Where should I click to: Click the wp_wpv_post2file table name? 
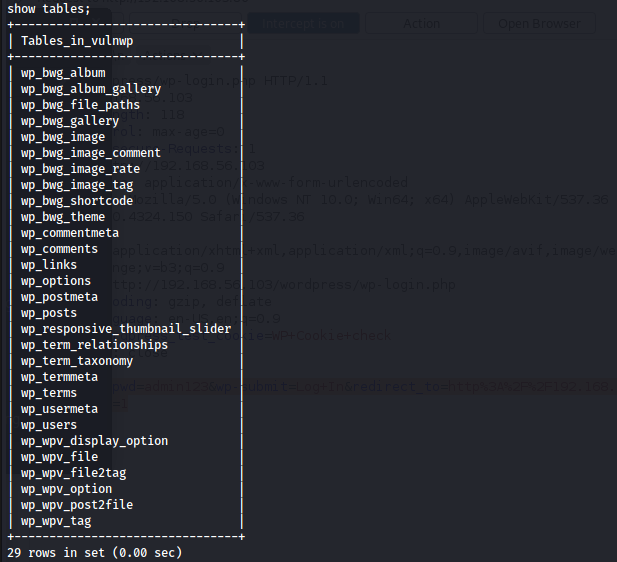(77, 505)
